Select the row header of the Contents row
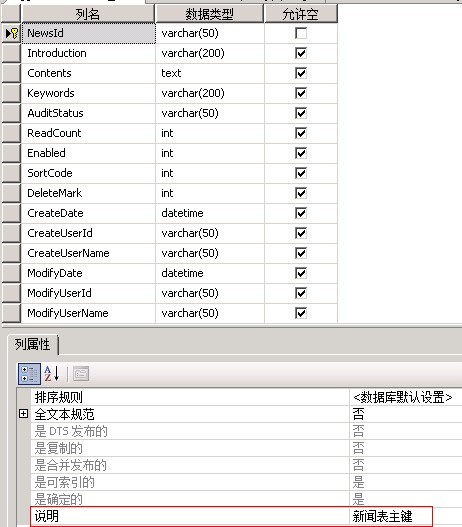This screenshot has width=462, height=527. pyautogui.click(x=11, y=73)
